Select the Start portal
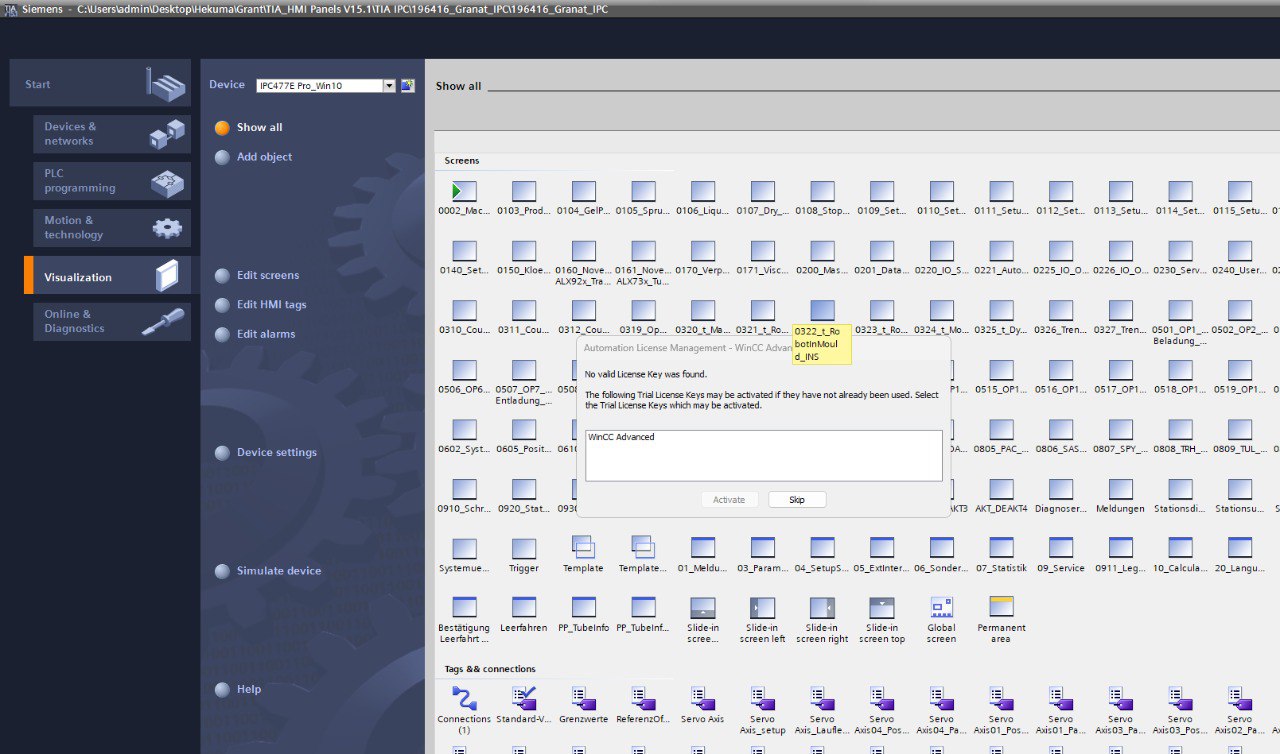1280x754 pixels. pyautogui.click(x=100, y=85)
